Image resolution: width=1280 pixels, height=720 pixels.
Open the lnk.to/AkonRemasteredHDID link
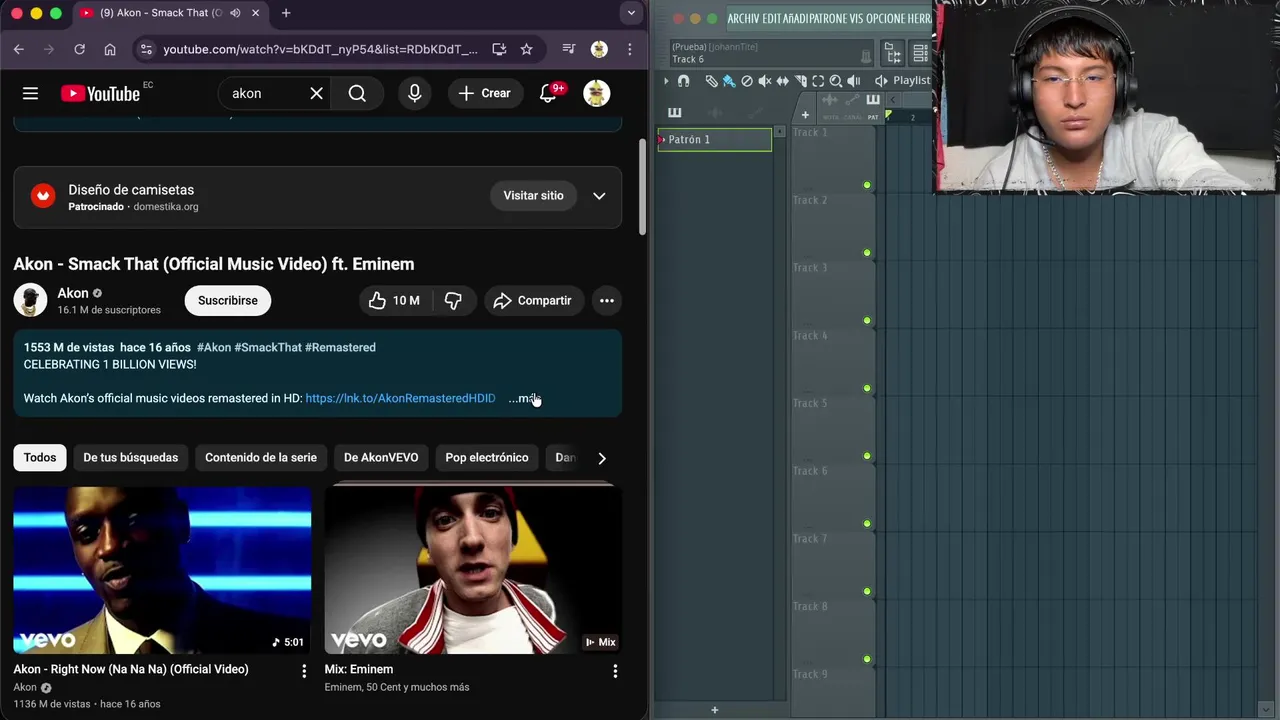coord(400,398)
